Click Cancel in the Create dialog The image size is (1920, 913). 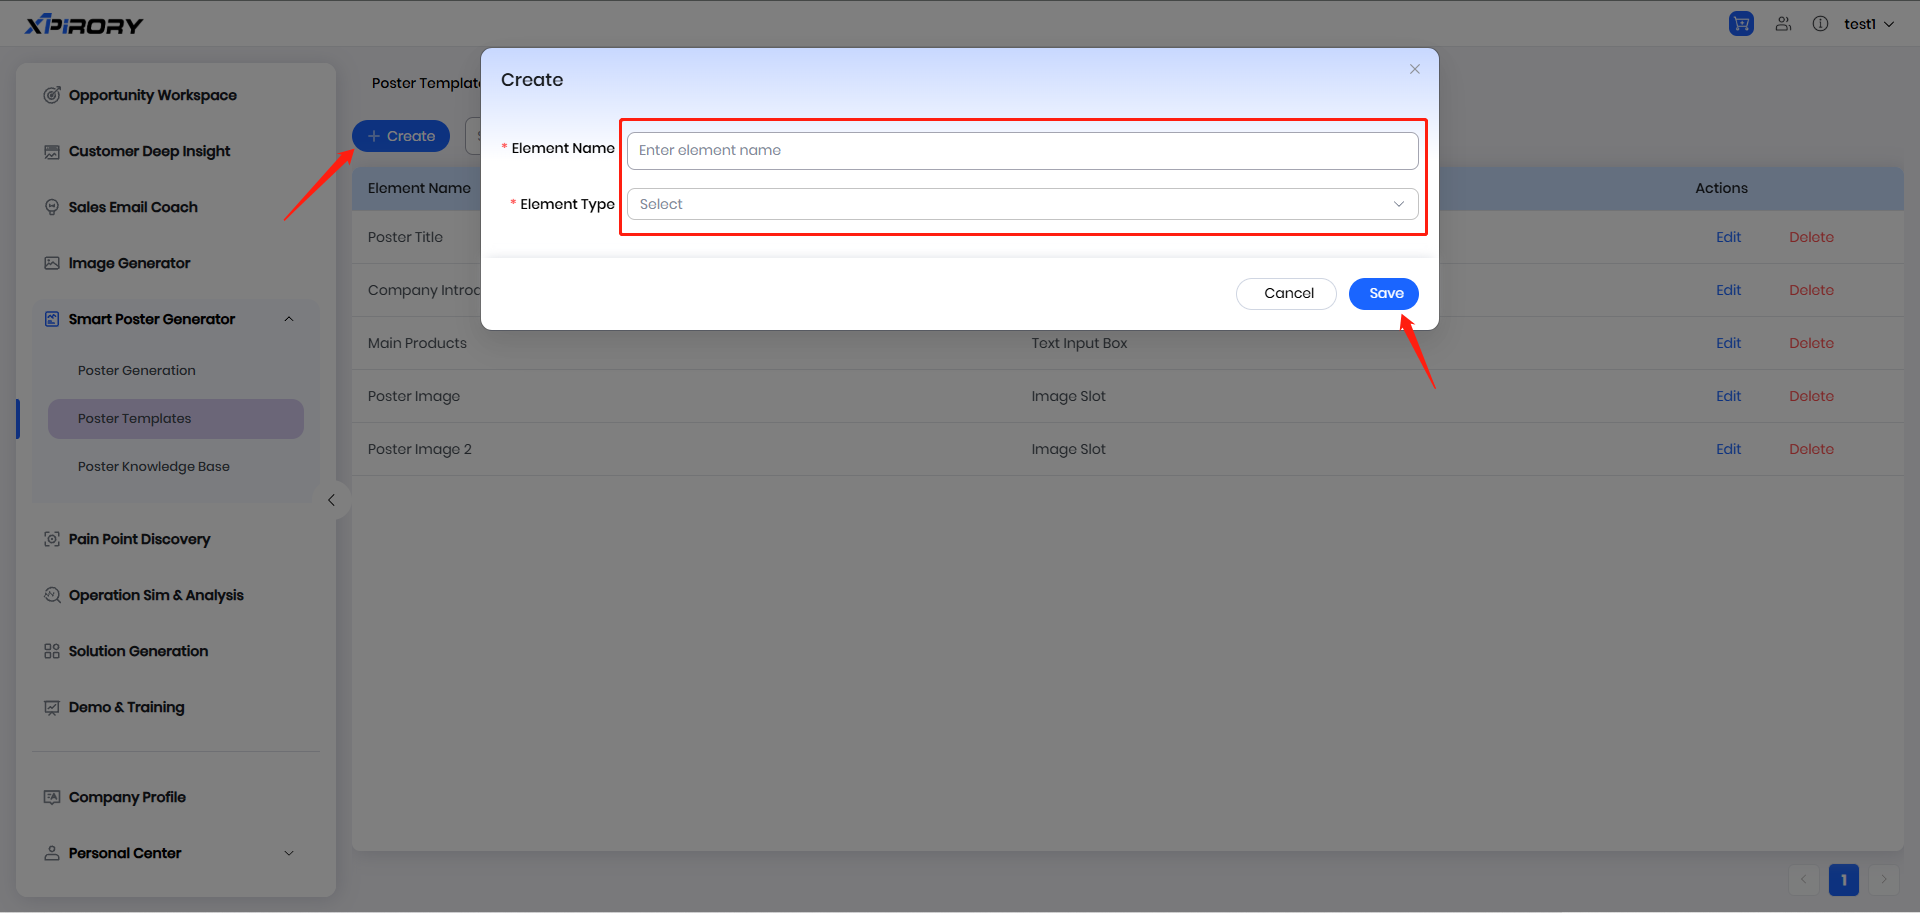[1288, 293]
